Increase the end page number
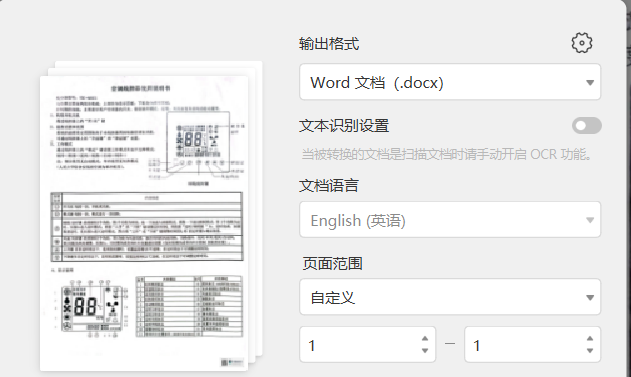 pos(590,338)
